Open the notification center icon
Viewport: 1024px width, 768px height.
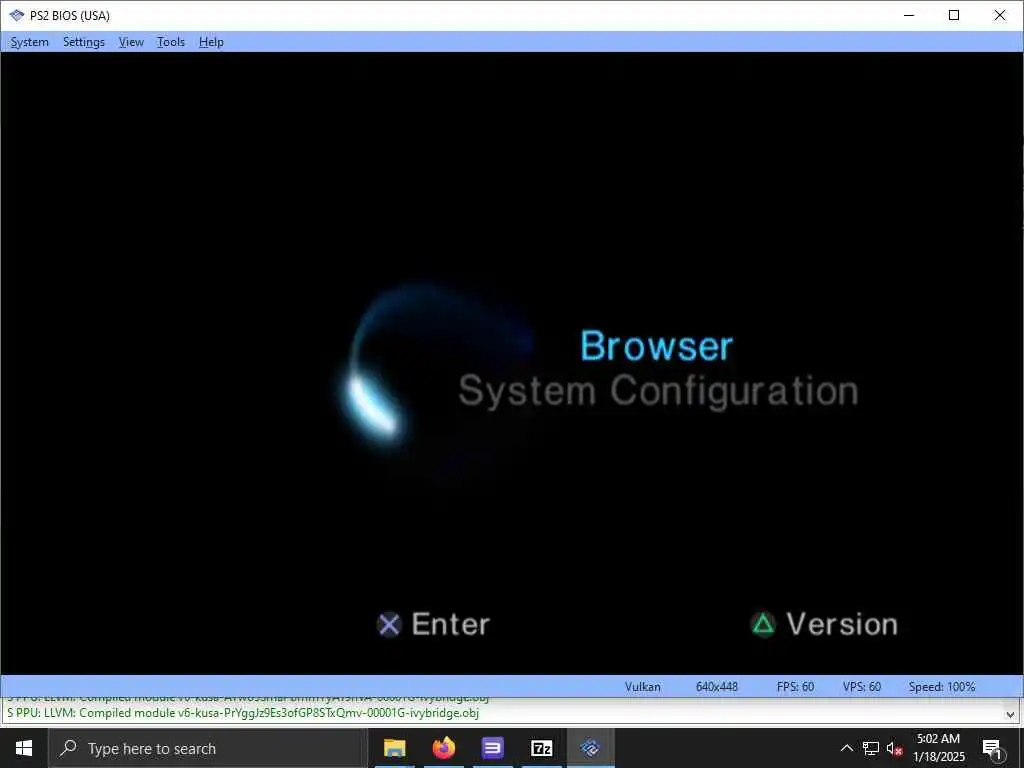point(991,748)
